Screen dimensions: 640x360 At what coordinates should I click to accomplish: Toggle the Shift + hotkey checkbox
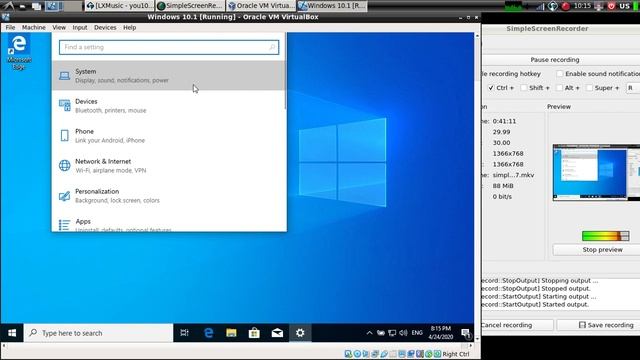pos(524,88)
